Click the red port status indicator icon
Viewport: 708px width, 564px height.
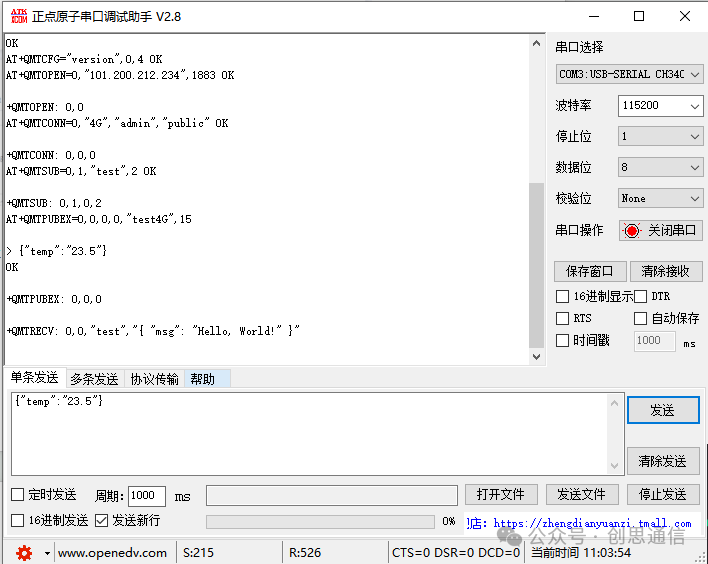point(632,231)
